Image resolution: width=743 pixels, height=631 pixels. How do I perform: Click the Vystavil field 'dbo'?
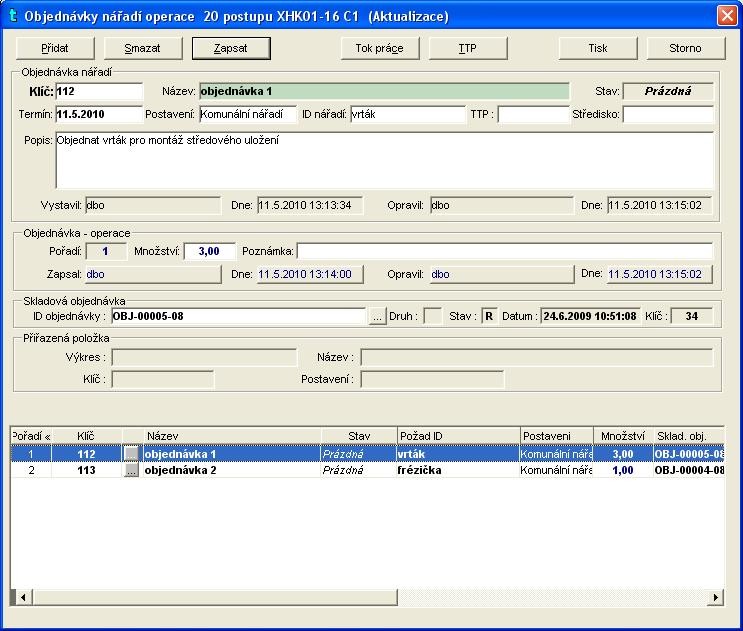(x=153, y=206)
